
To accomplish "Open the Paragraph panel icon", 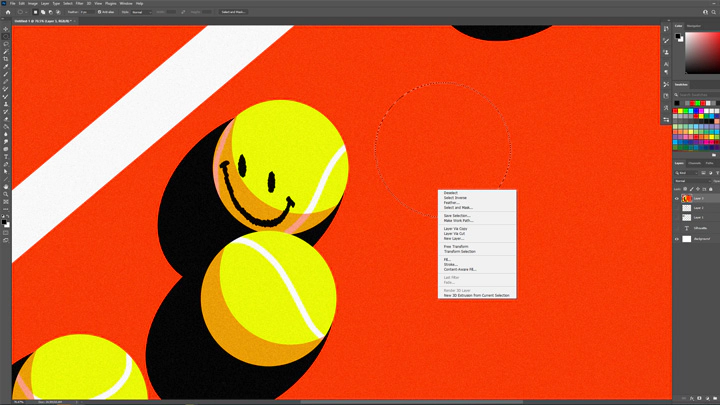I will (666, 72).
